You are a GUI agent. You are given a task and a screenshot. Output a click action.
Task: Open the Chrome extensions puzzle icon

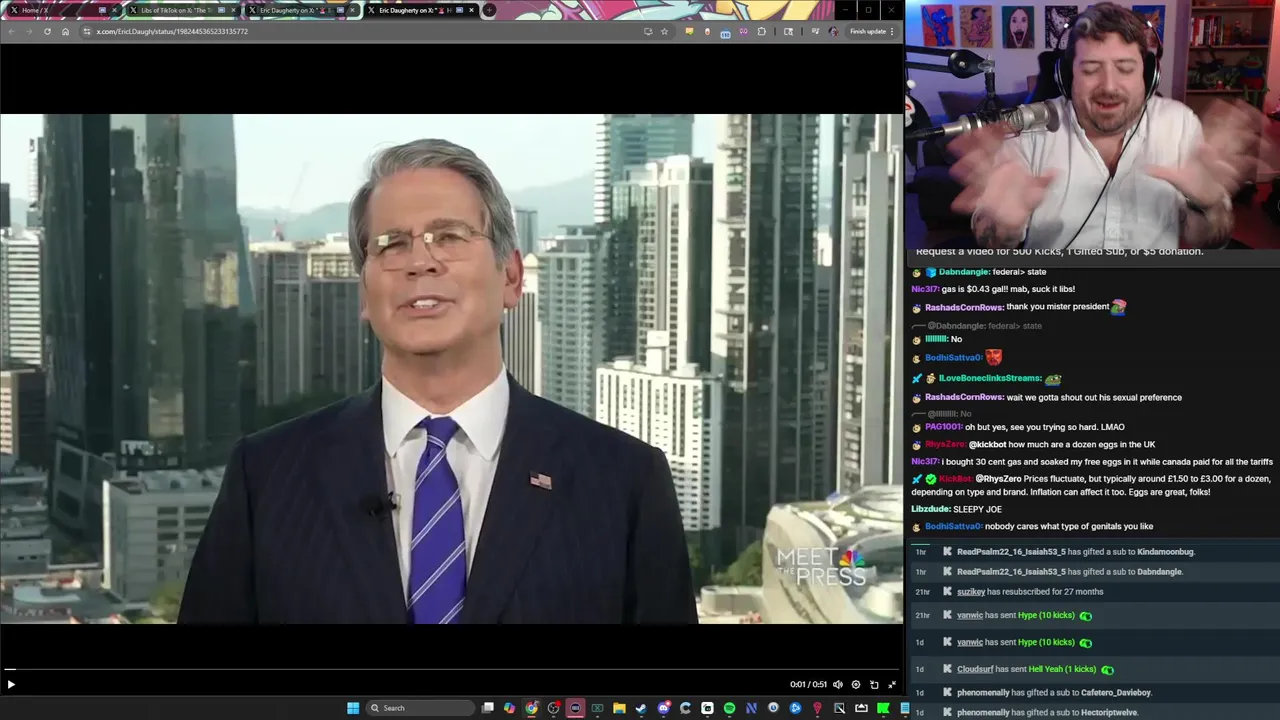pos(762,31)
